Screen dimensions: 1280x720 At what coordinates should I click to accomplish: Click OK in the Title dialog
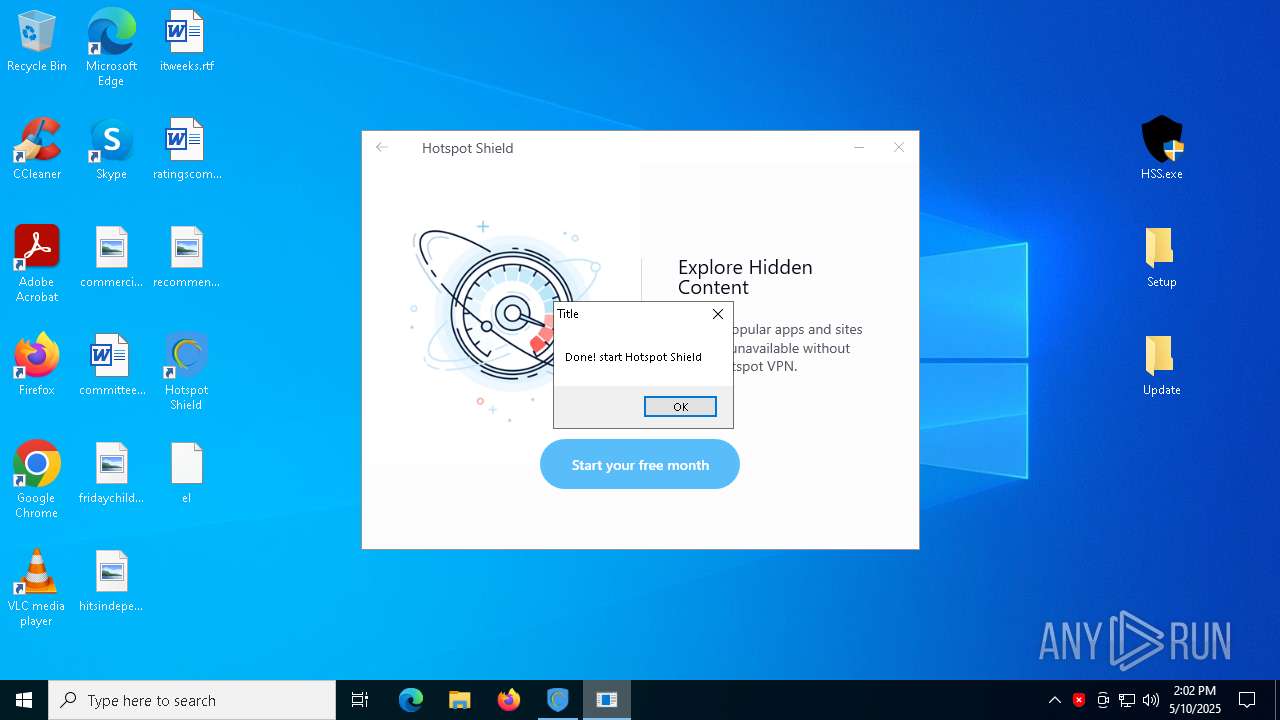point(680,407)
